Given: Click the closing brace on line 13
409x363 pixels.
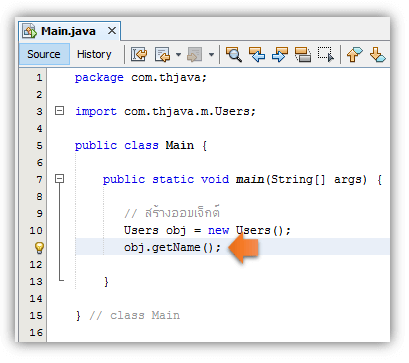Looking at the screenshot, I should 106,282.
